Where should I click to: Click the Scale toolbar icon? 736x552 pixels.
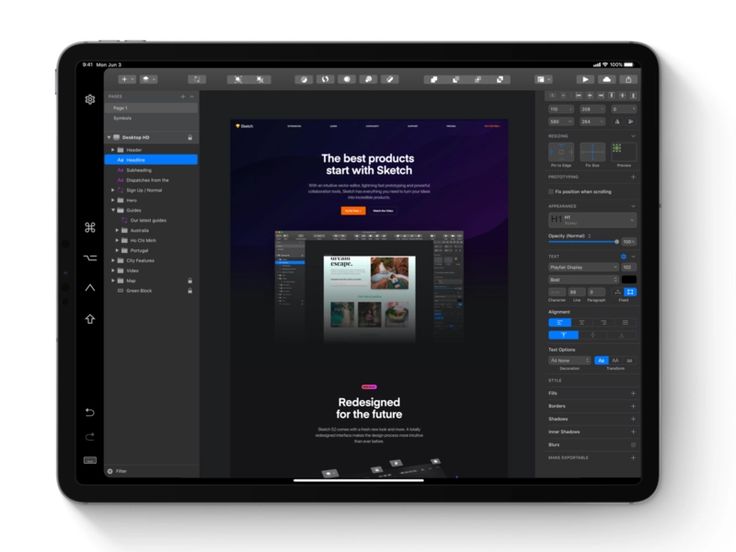pyautogui.click(x=368, y=79)
